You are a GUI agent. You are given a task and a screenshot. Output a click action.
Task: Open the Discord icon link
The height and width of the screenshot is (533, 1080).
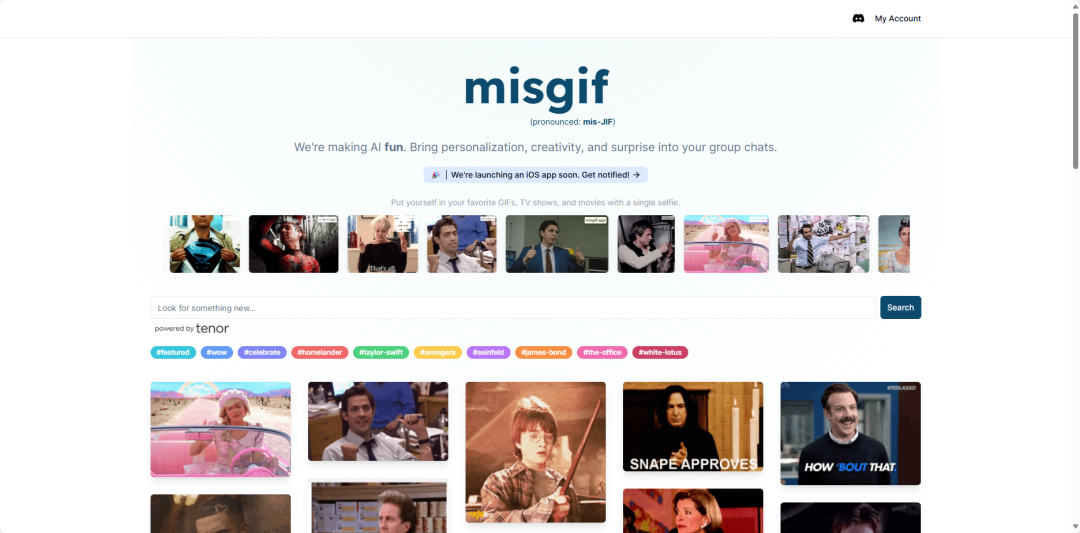(858, 19)
